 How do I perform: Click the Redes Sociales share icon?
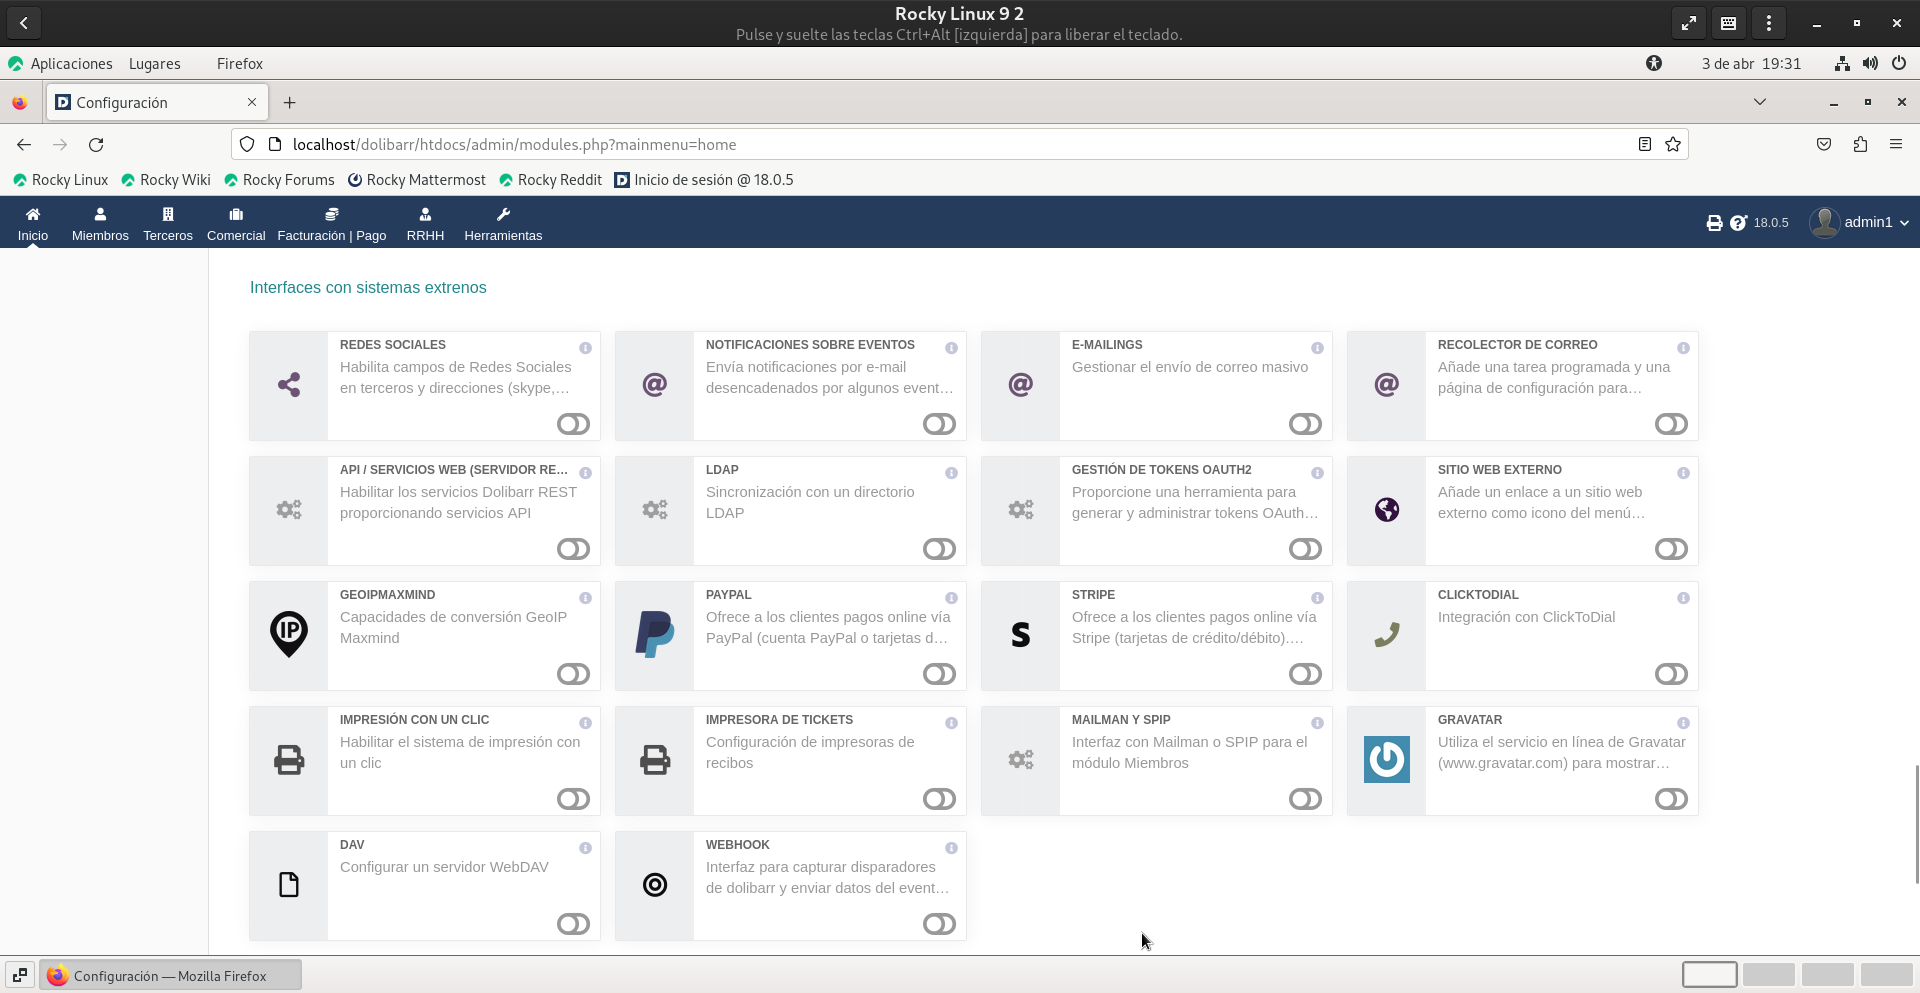click(x=289, y=385)
